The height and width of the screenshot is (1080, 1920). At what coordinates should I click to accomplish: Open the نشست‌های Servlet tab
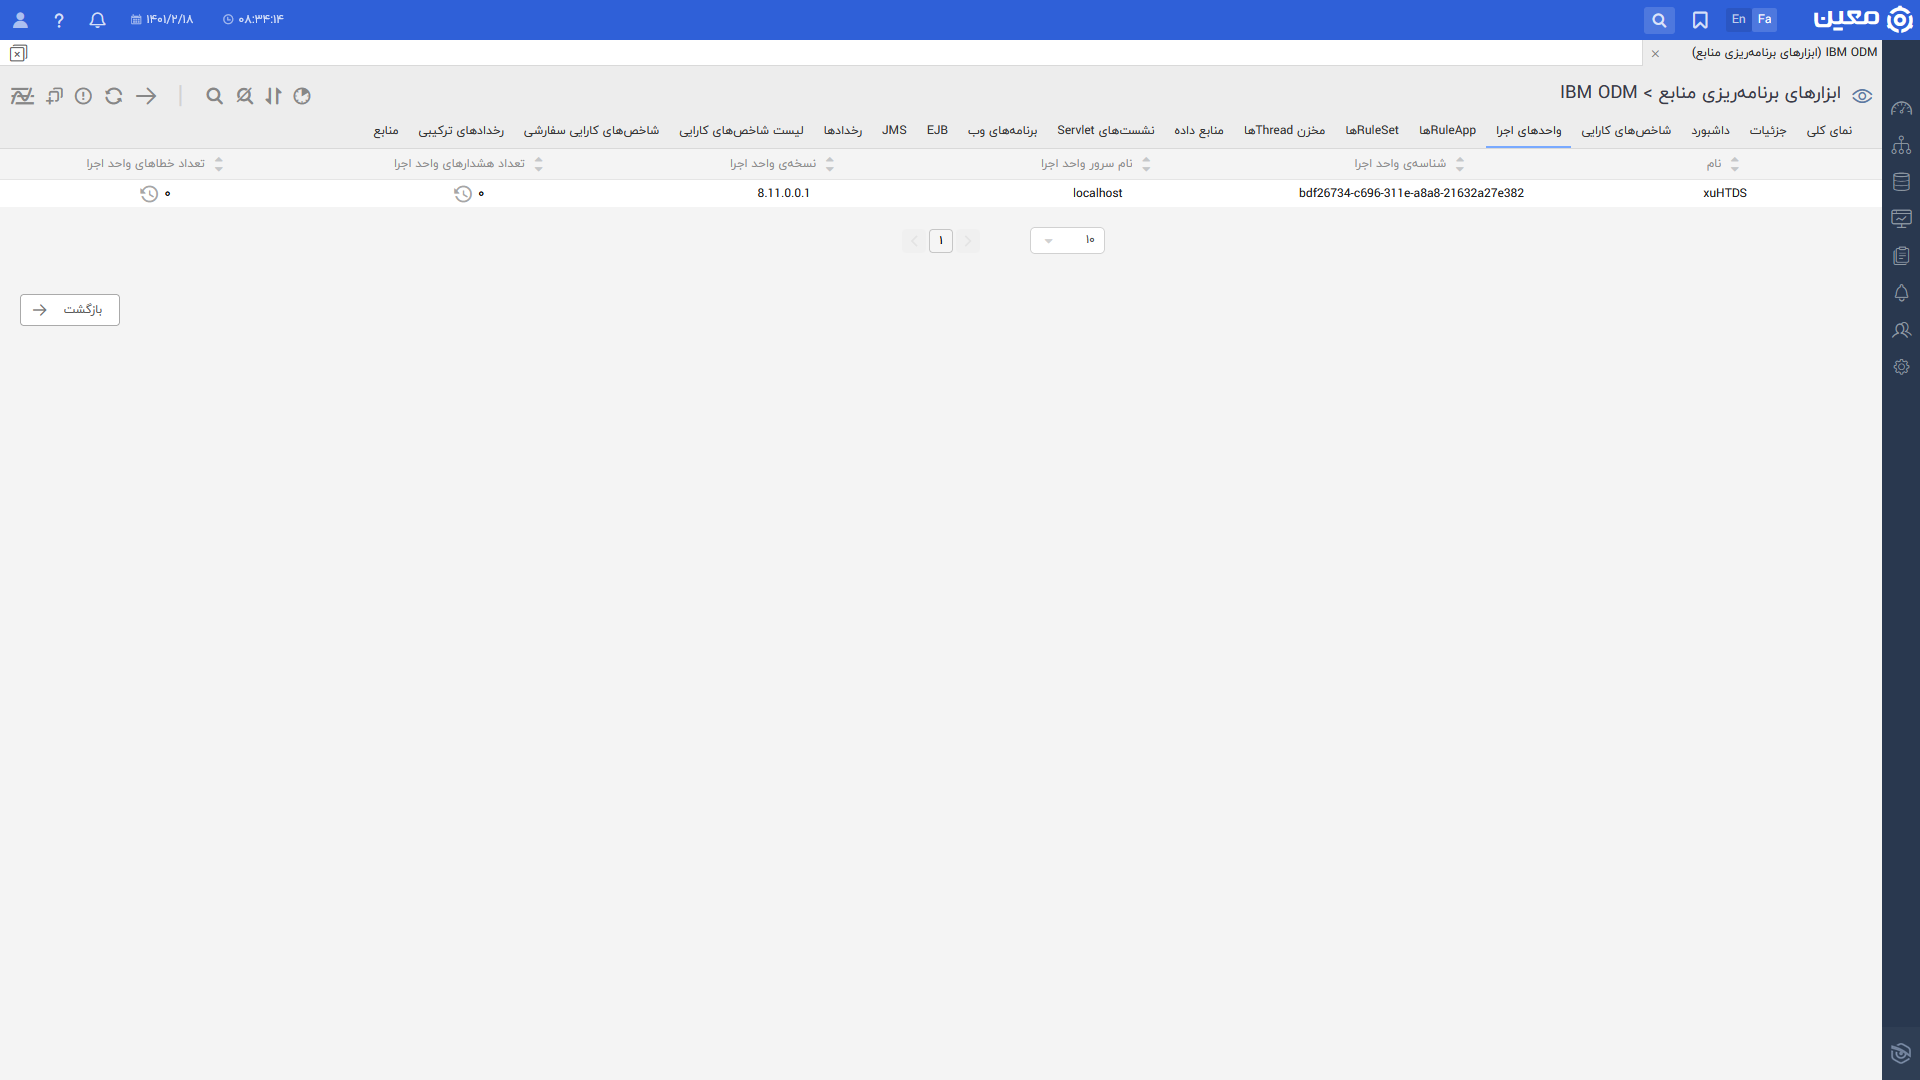point(1106,131)
